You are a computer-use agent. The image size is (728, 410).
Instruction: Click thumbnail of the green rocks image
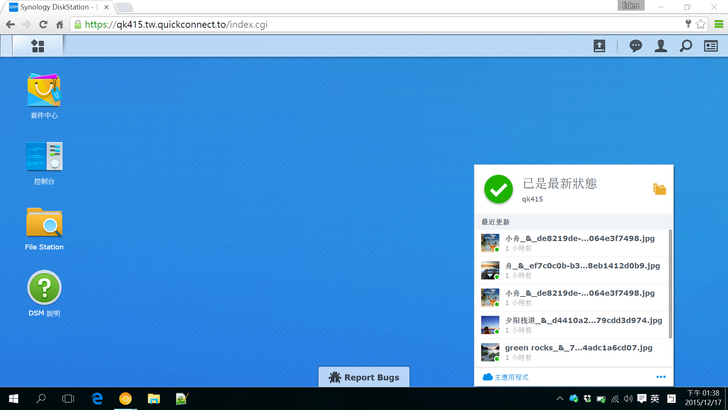(x=490, y=352)
